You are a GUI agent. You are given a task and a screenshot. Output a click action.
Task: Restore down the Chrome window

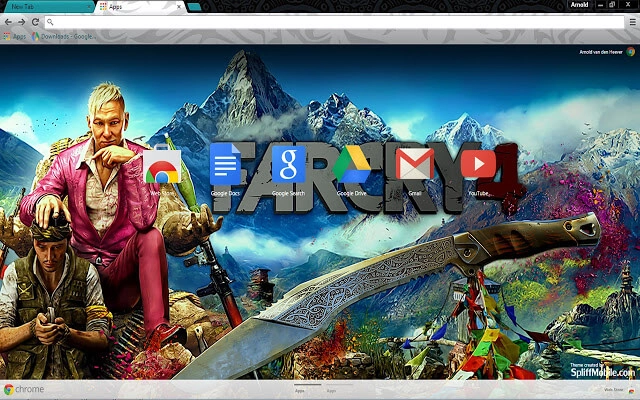click(x=612, y=5)
